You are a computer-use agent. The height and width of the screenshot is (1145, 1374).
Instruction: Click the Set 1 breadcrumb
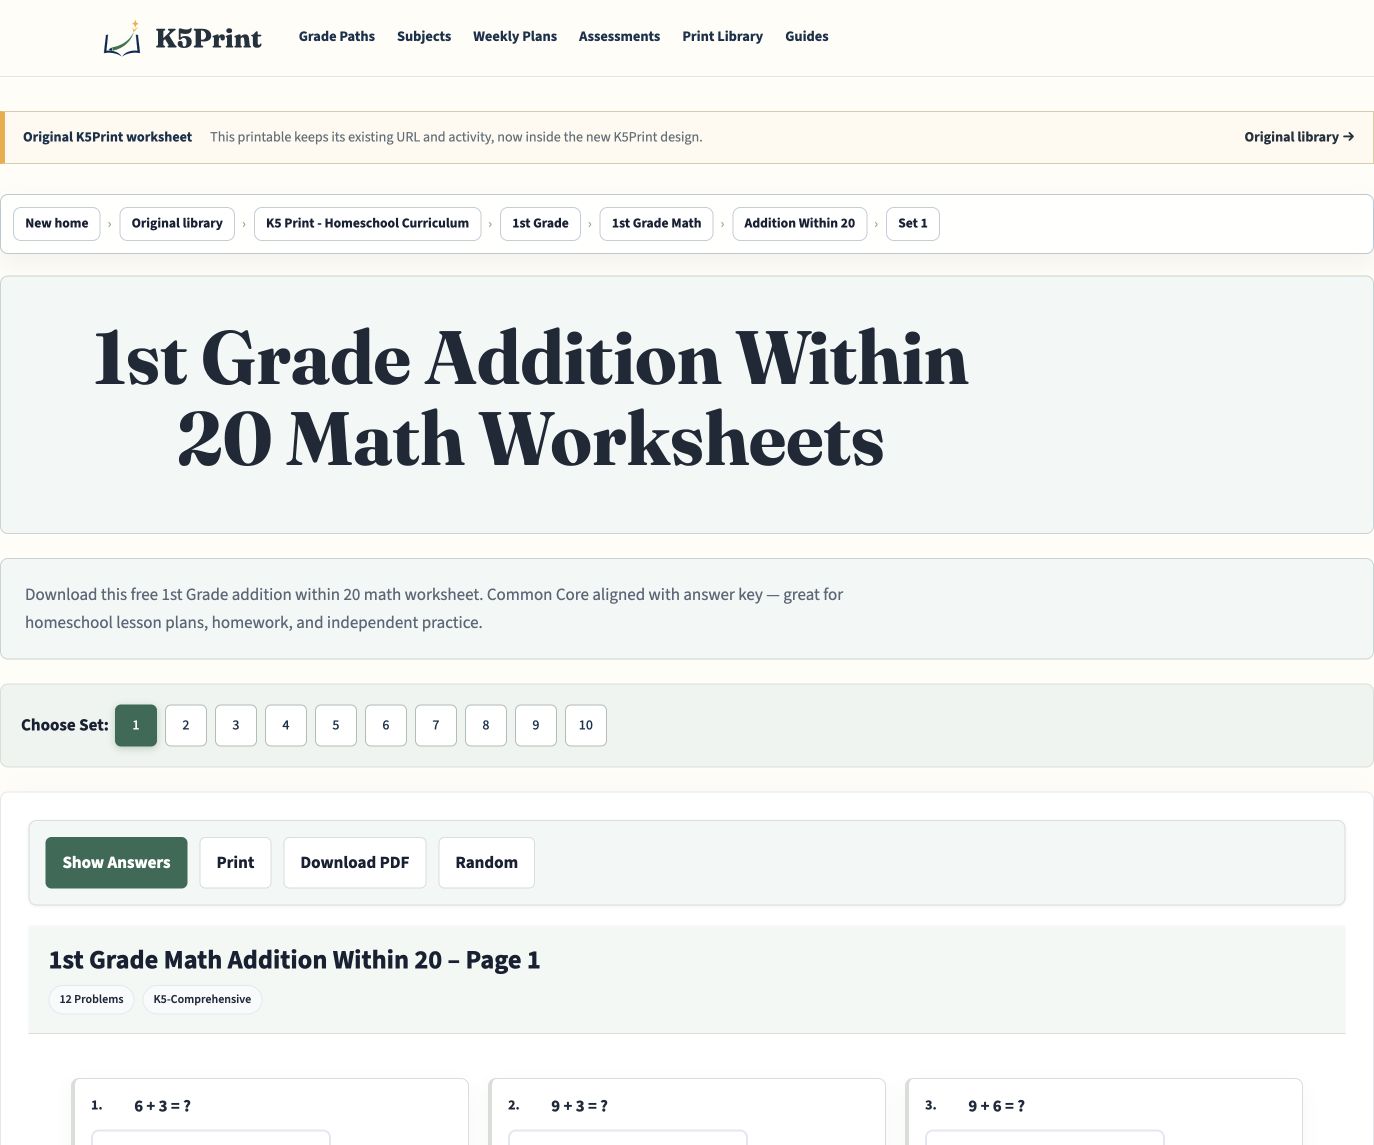pyautogui.click(x=912, y=224)
